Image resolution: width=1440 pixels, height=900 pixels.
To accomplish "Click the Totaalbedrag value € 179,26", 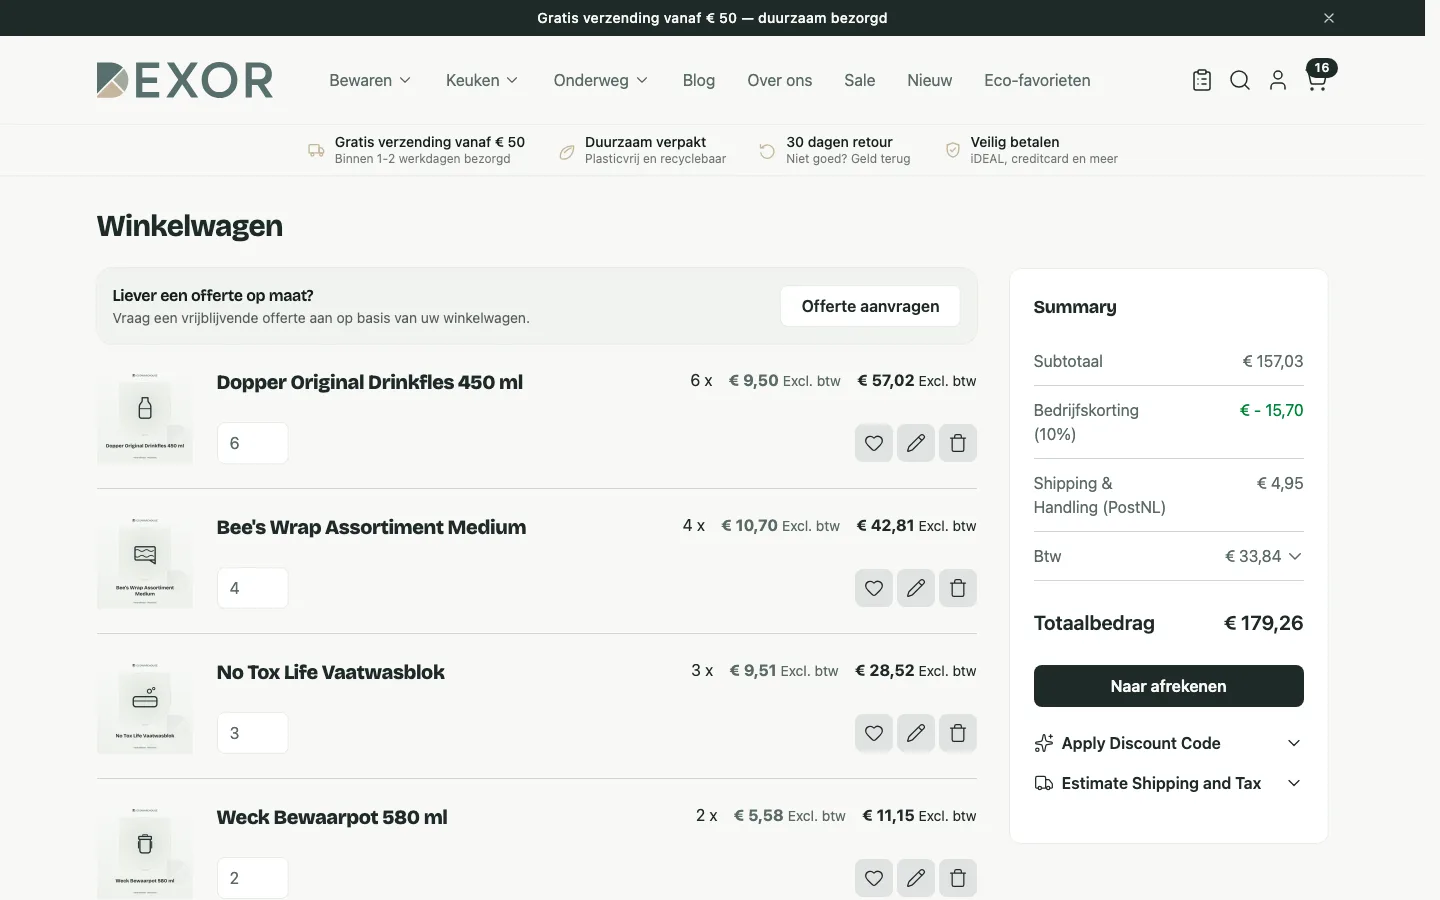I will [1264, 623].
